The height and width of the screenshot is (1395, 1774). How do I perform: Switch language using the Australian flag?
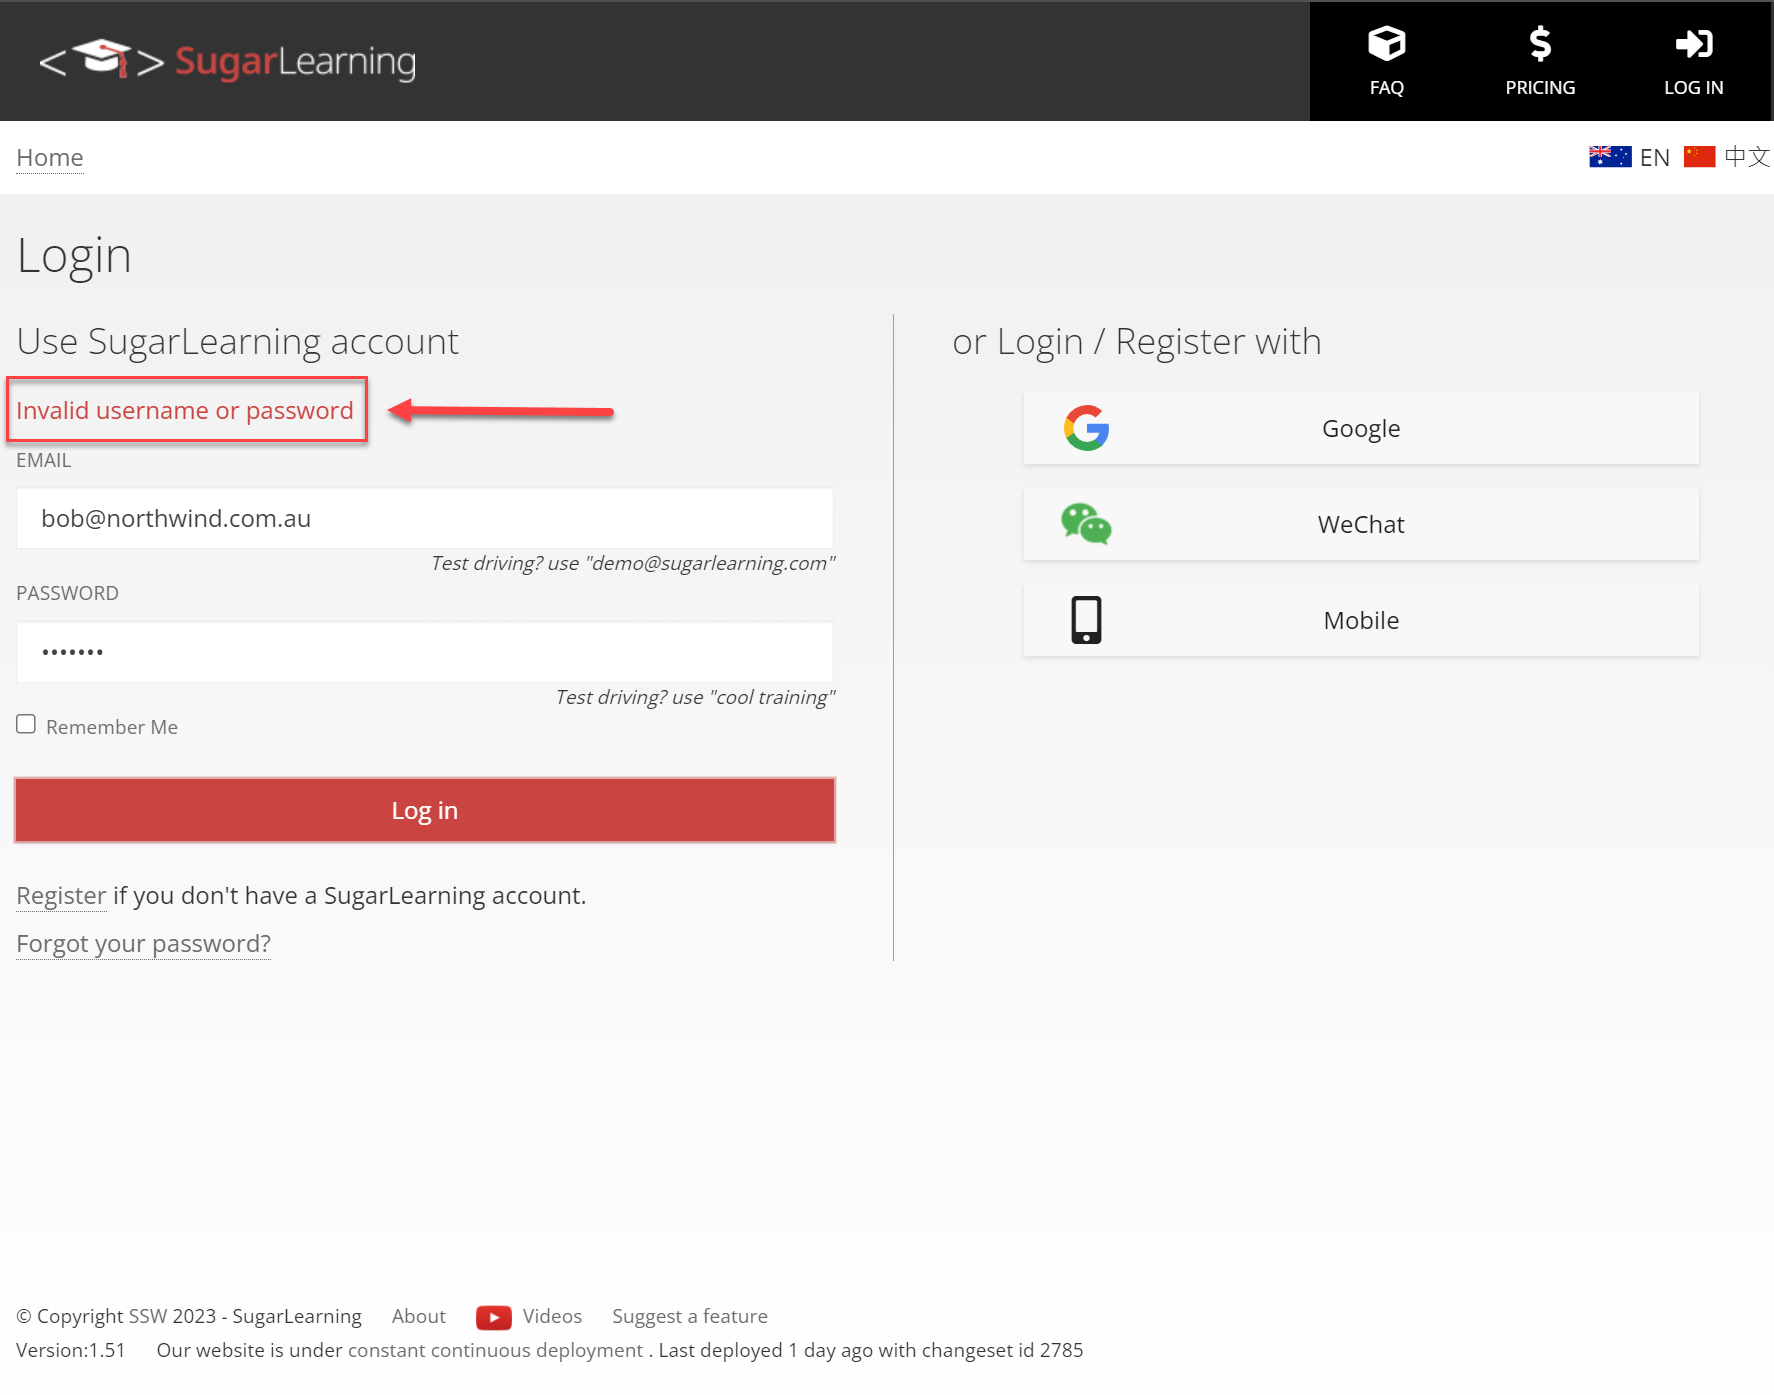1609,157
